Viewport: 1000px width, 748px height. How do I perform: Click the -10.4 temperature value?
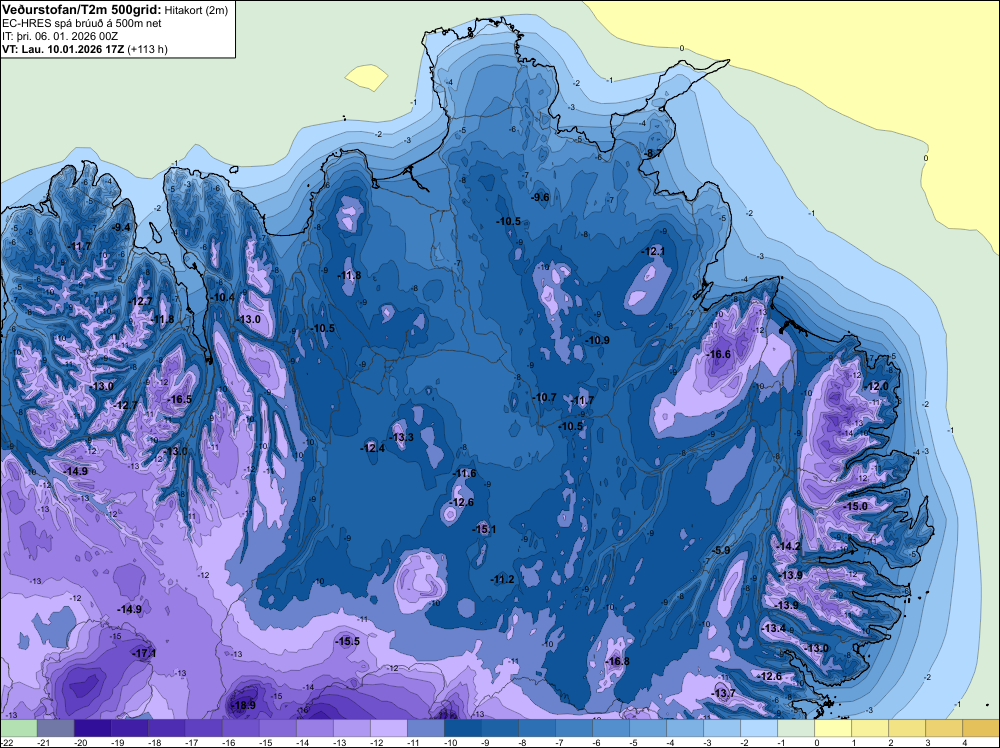click(223, 297)
